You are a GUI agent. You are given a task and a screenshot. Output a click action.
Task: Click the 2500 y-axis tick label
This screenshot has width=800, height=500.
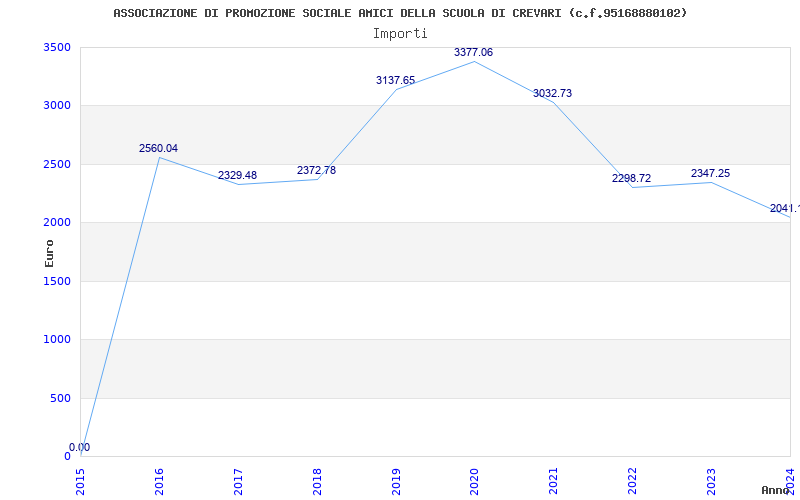57,164
